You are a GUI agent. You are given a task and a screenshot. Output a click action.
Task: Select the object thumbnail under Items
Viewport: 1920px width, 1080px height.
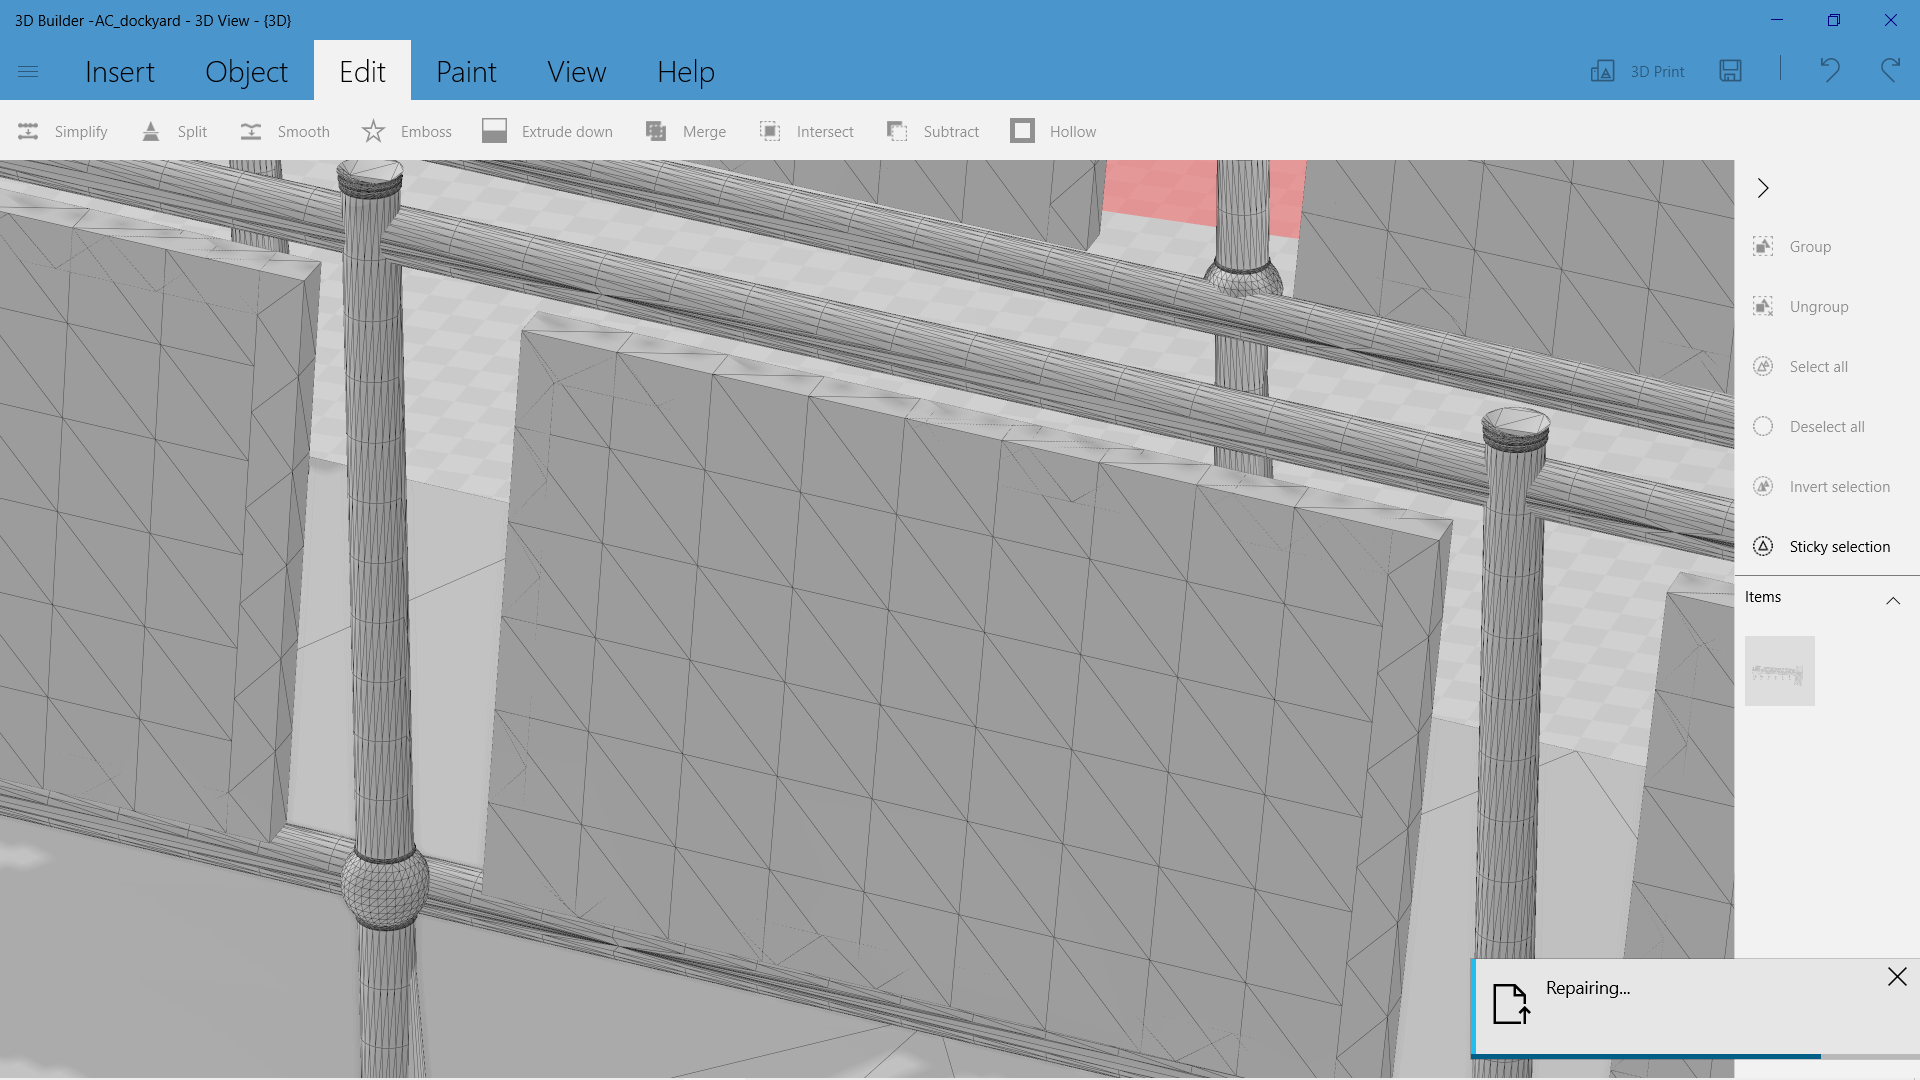[1780, 670]
